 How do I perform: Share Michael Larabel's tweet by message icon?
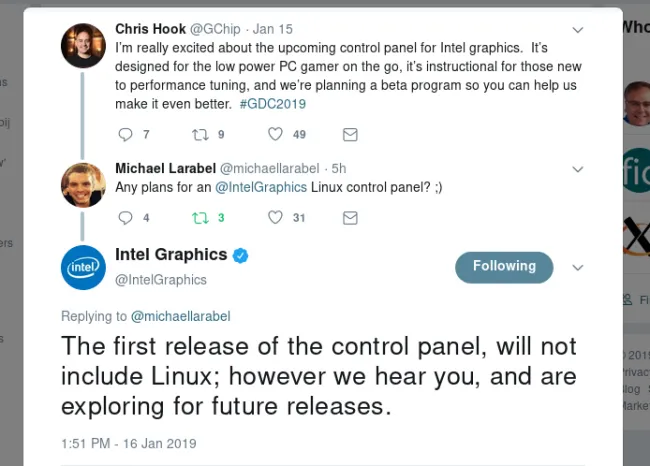coord(350,218)
